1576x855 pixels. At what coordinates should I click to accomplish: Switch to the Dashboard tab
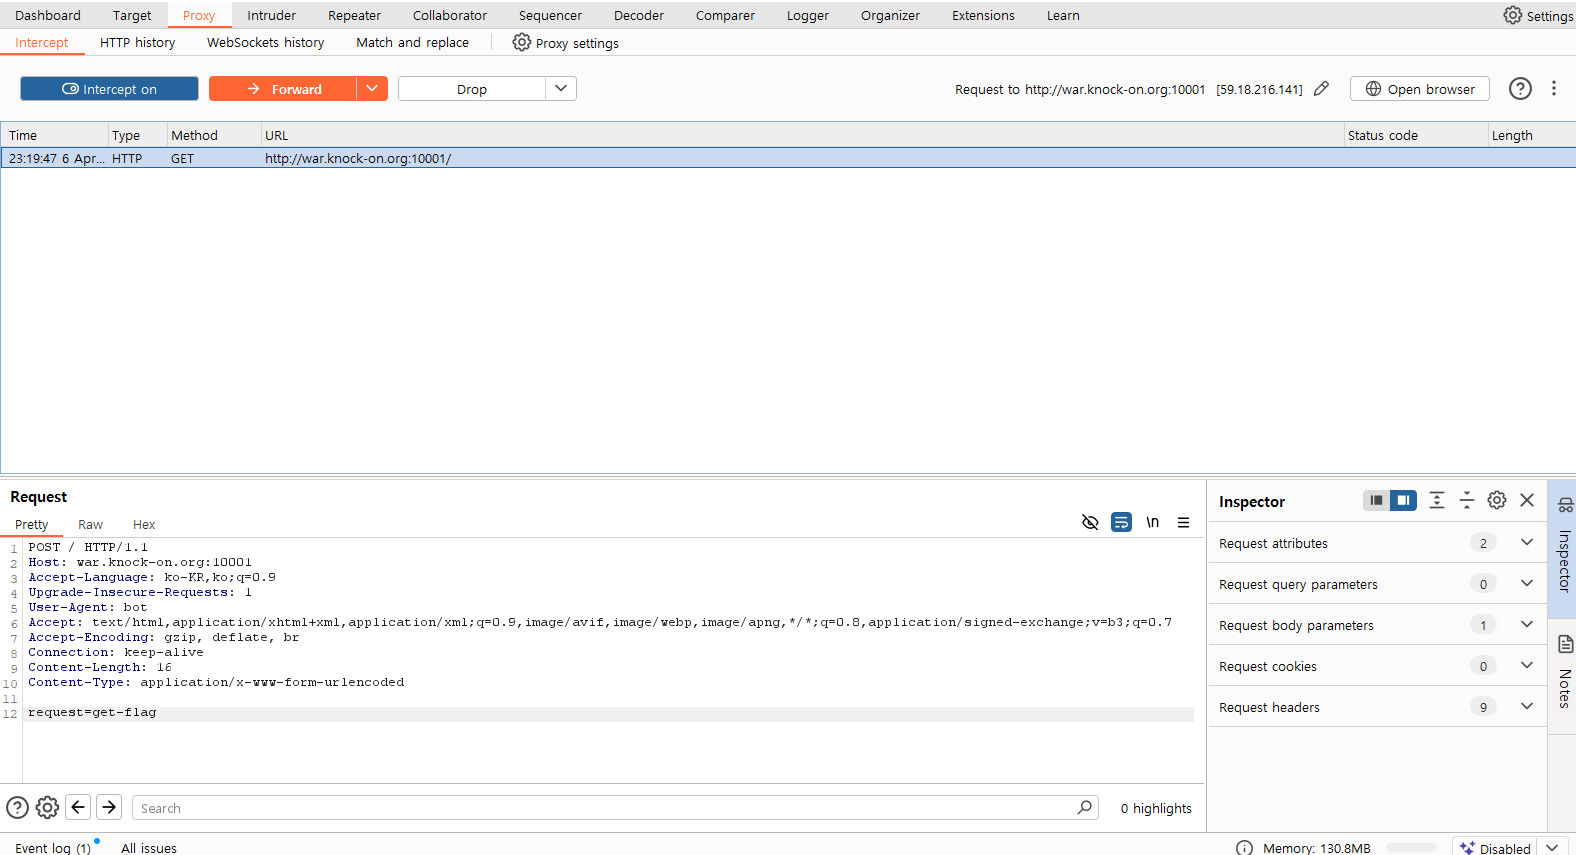point(48,15)
